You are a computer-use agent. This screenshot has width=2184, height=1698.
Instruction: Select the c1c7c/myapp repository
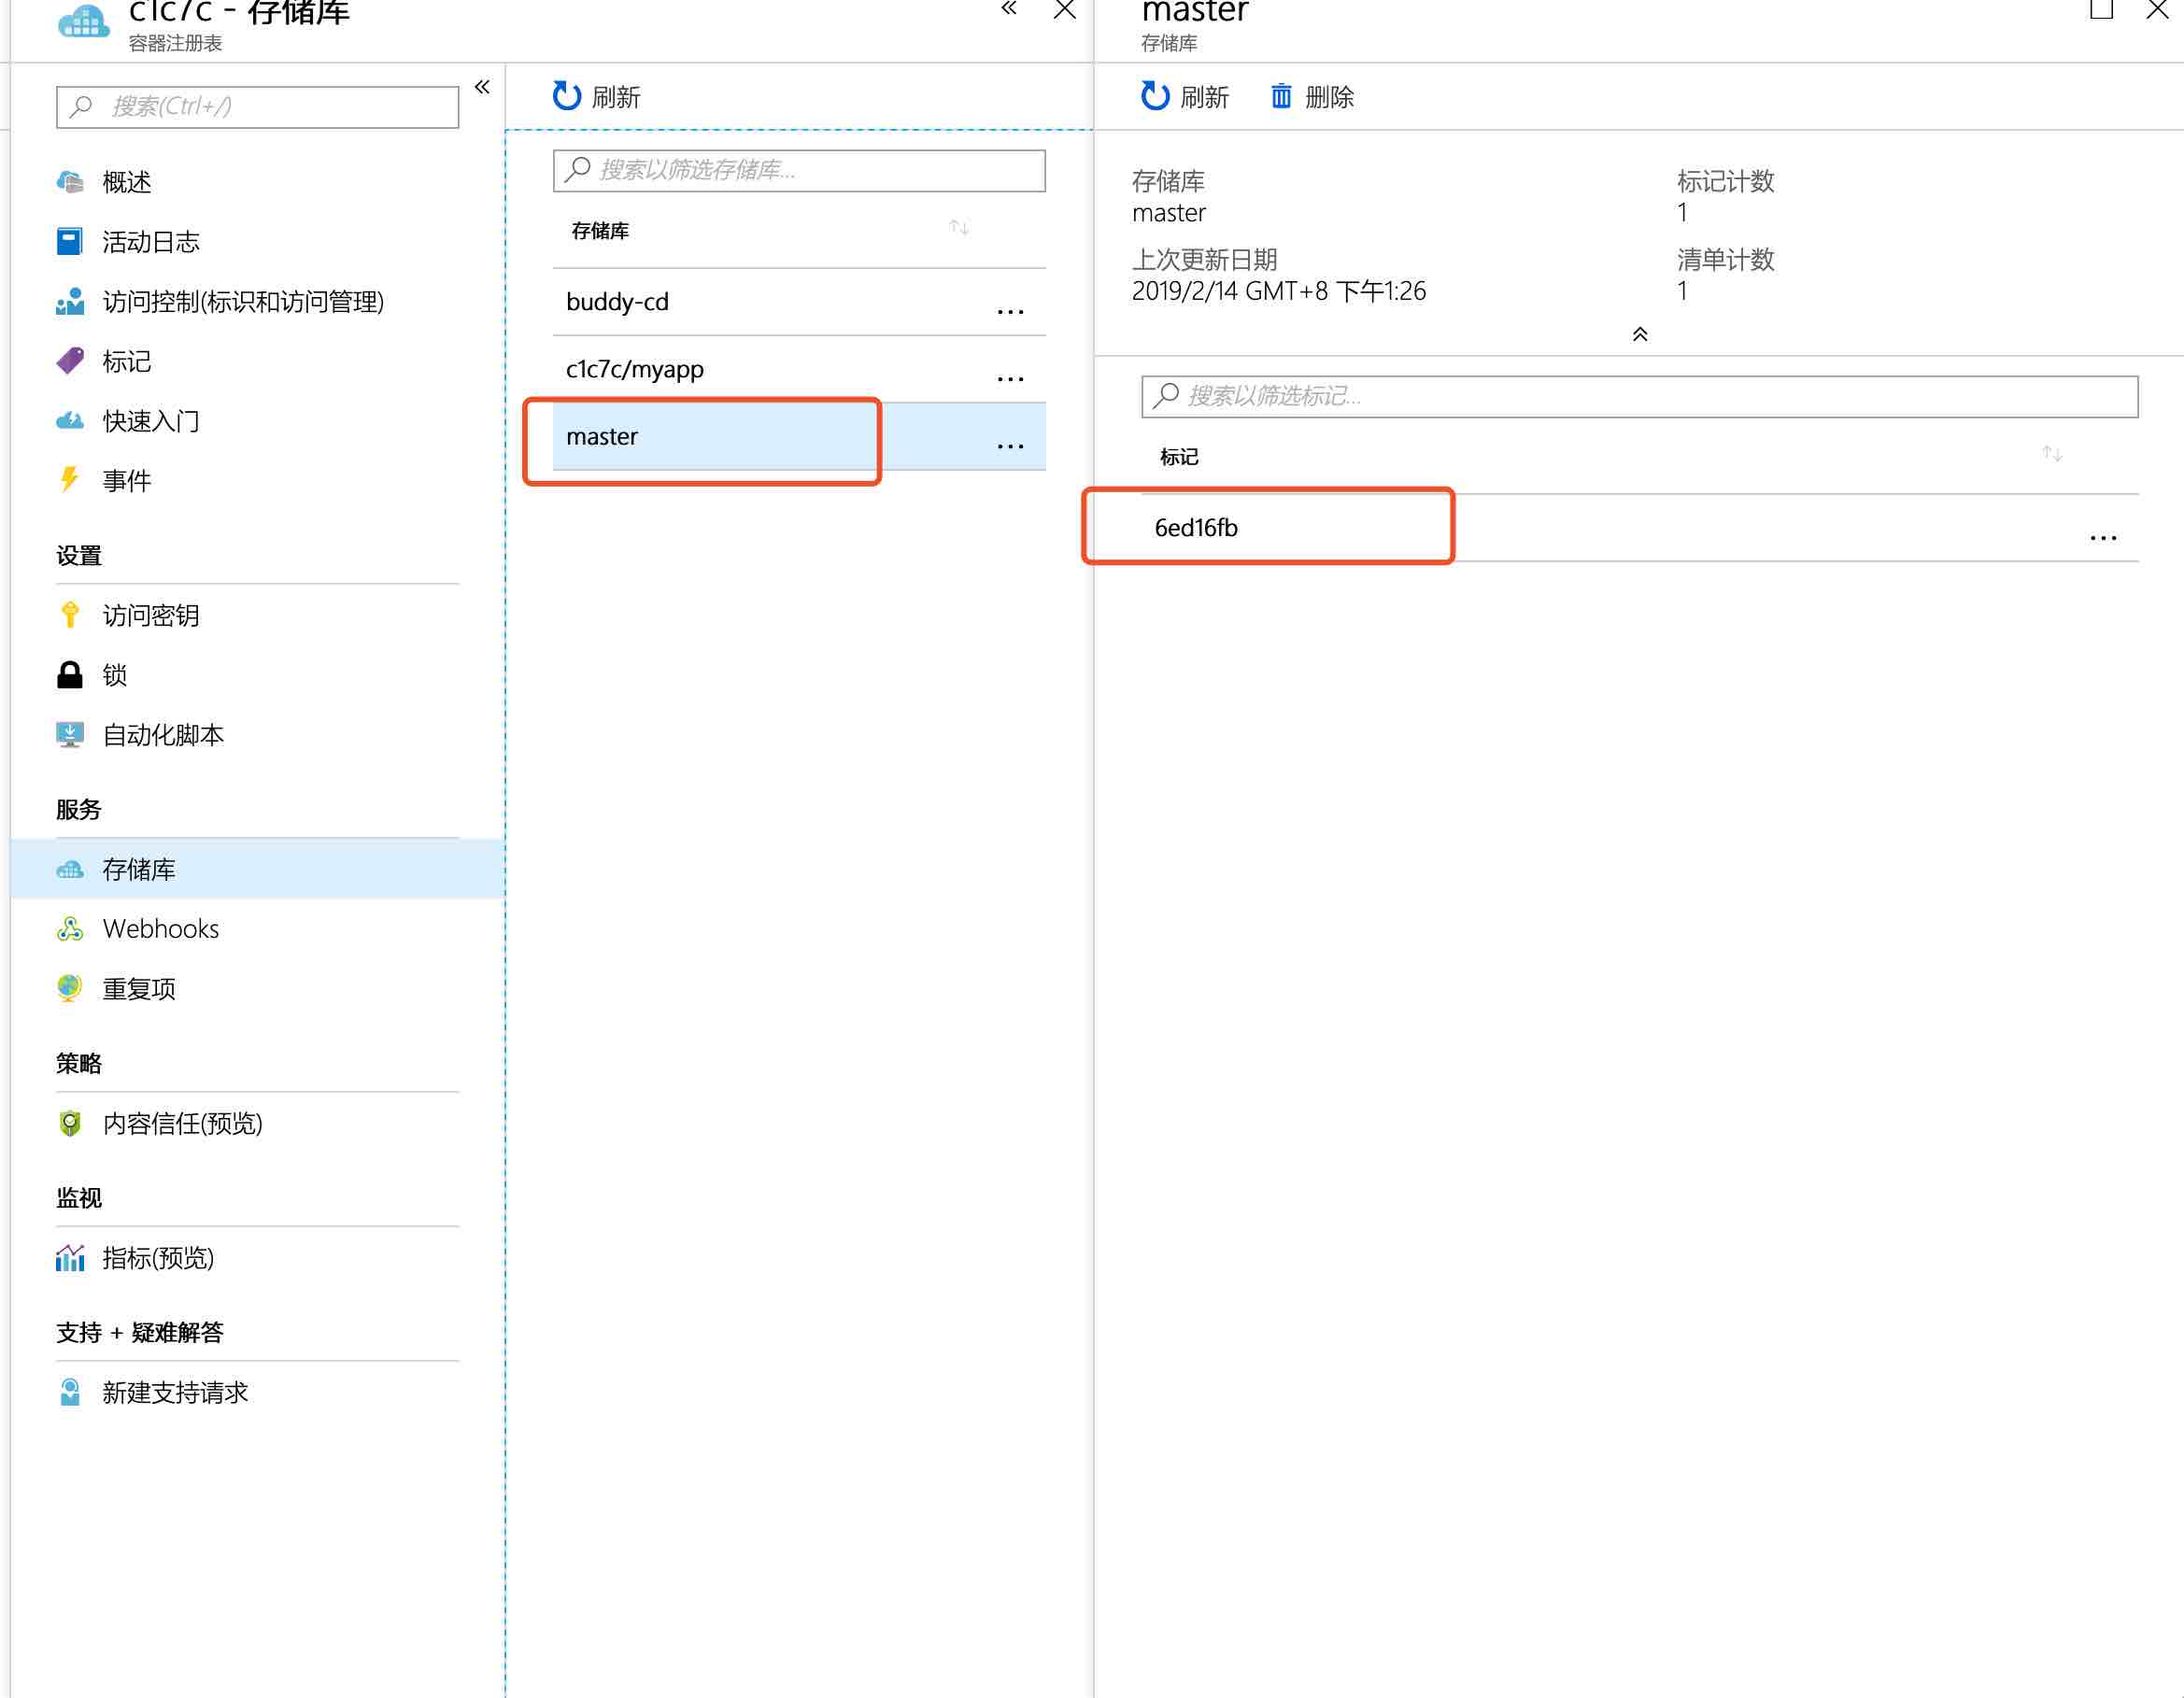635,369
